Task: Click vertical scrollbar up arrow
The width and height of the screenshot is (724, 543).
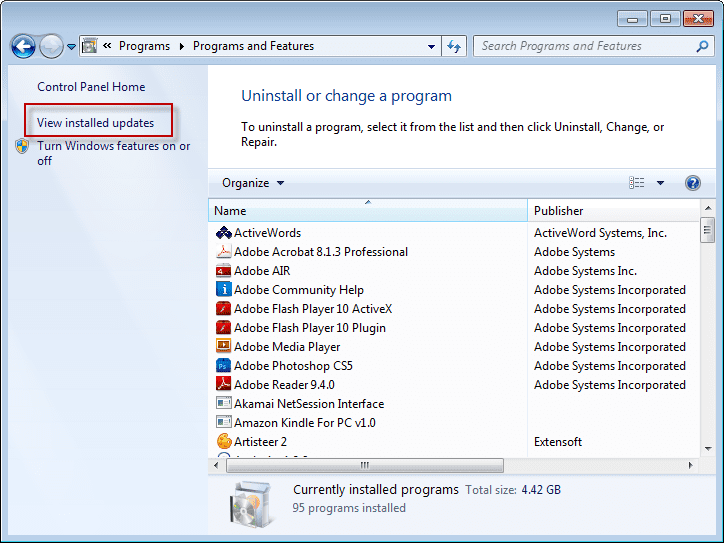Action: (x=708, y=208)
